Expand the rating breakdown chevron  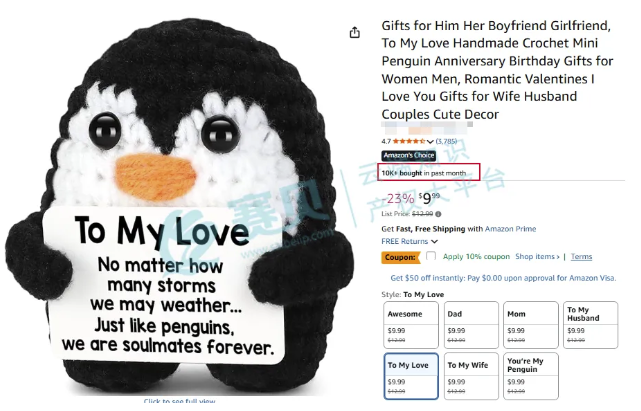(x=430, y=142)
